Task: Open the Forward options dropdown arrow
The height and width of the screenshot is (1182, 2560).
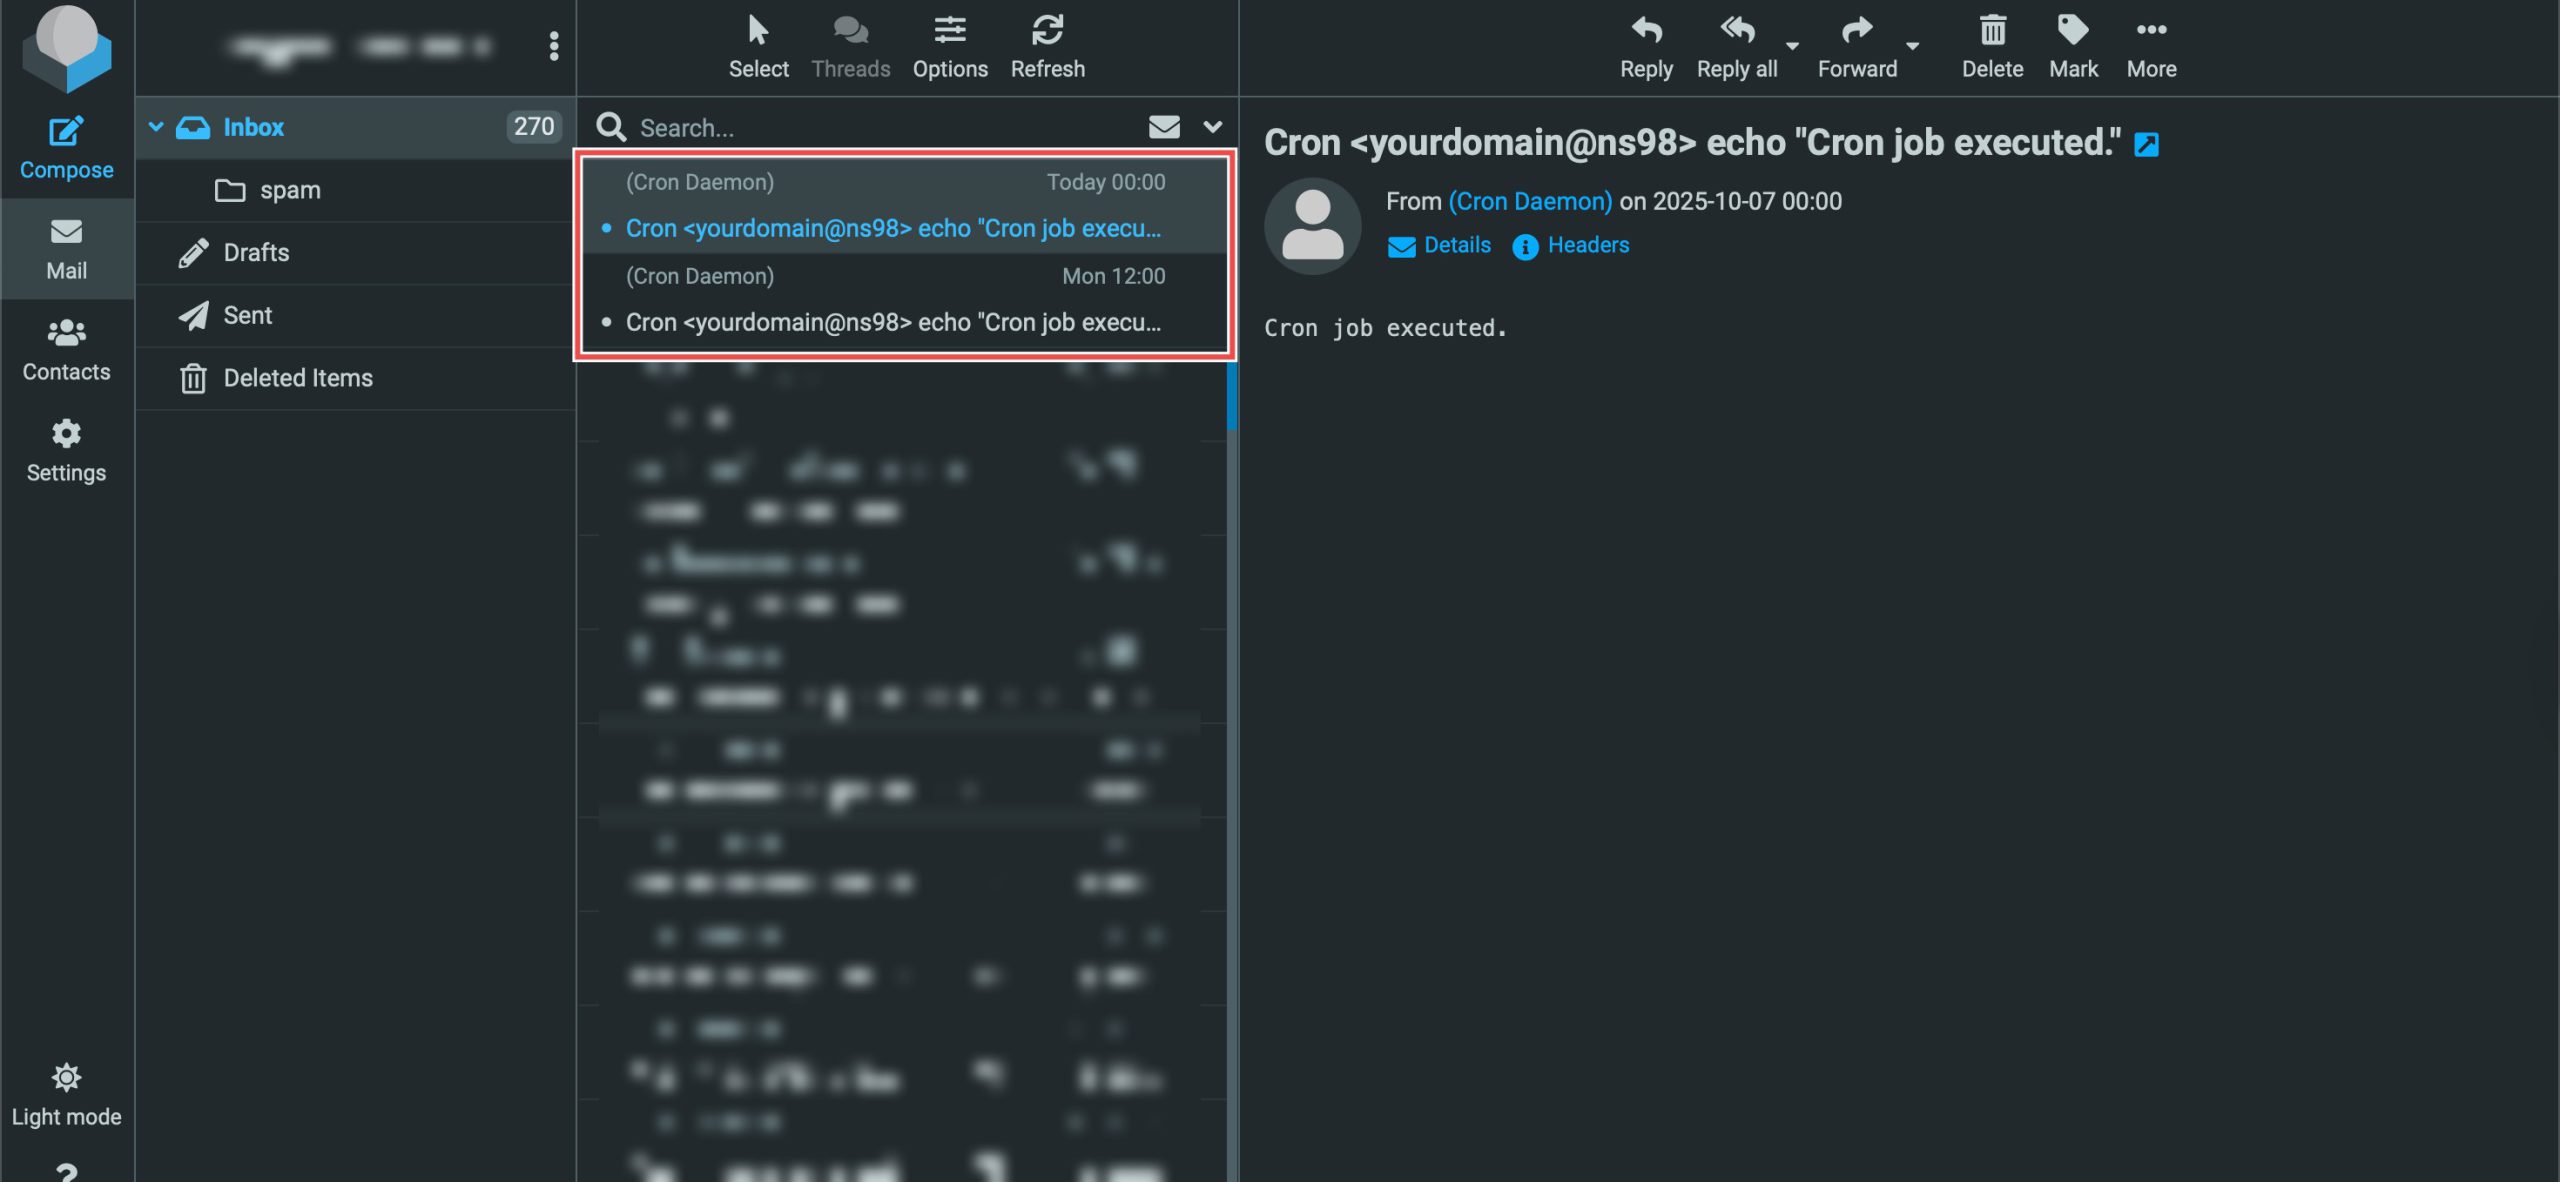Action: tap(1912, 46)
